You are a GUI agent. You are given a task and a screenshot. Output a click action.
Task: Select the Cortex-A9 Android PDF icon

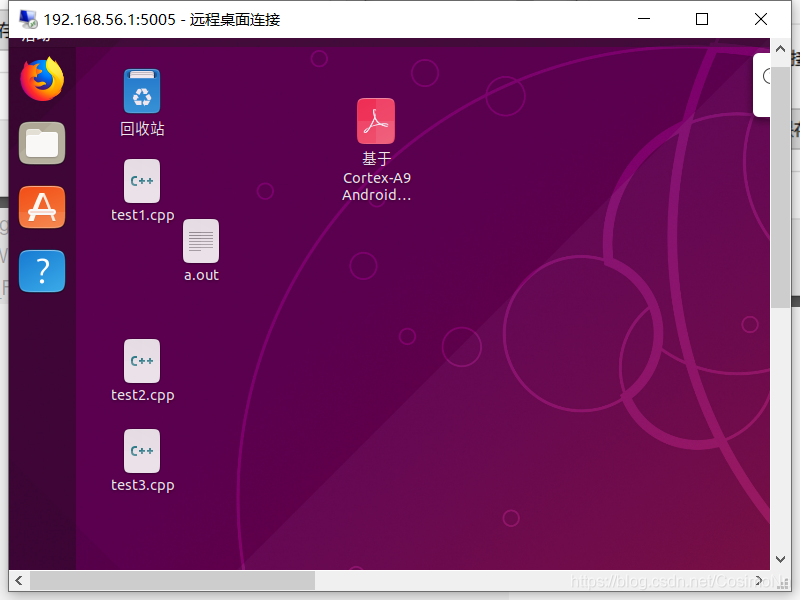(x=376, y=121)
